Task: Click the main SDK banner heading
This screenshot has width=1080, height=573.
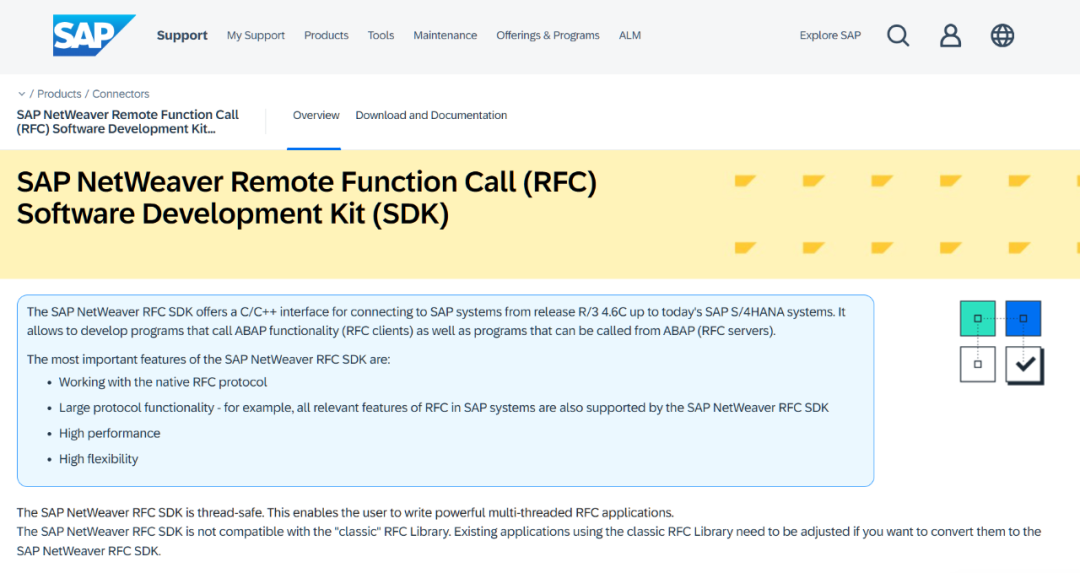Action: [307, 198]
